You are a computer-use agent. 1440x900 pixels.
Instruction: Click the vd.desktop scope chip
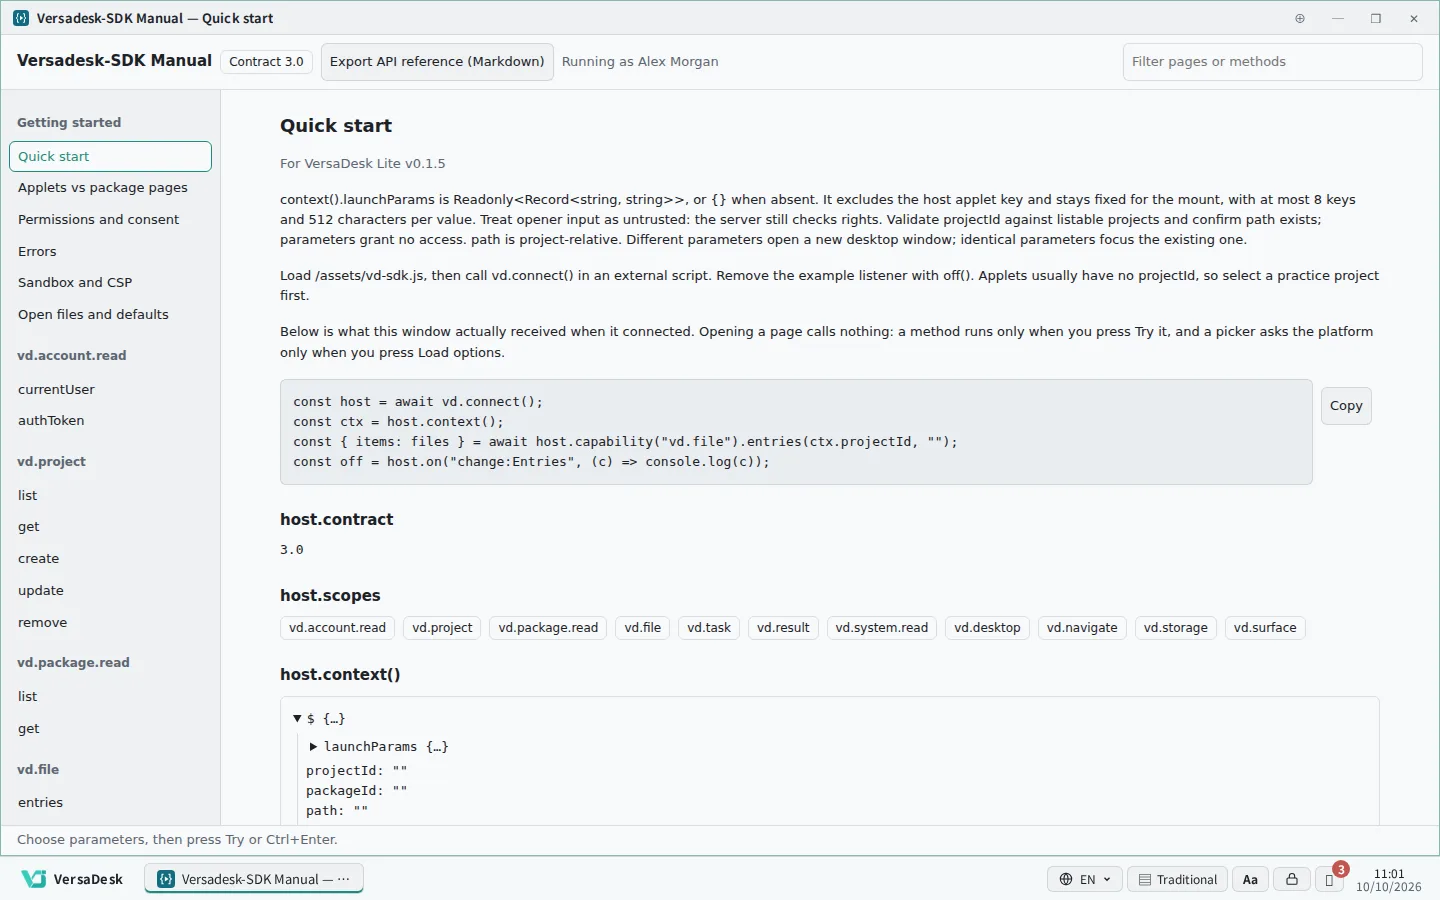click(x=987, y=628)
